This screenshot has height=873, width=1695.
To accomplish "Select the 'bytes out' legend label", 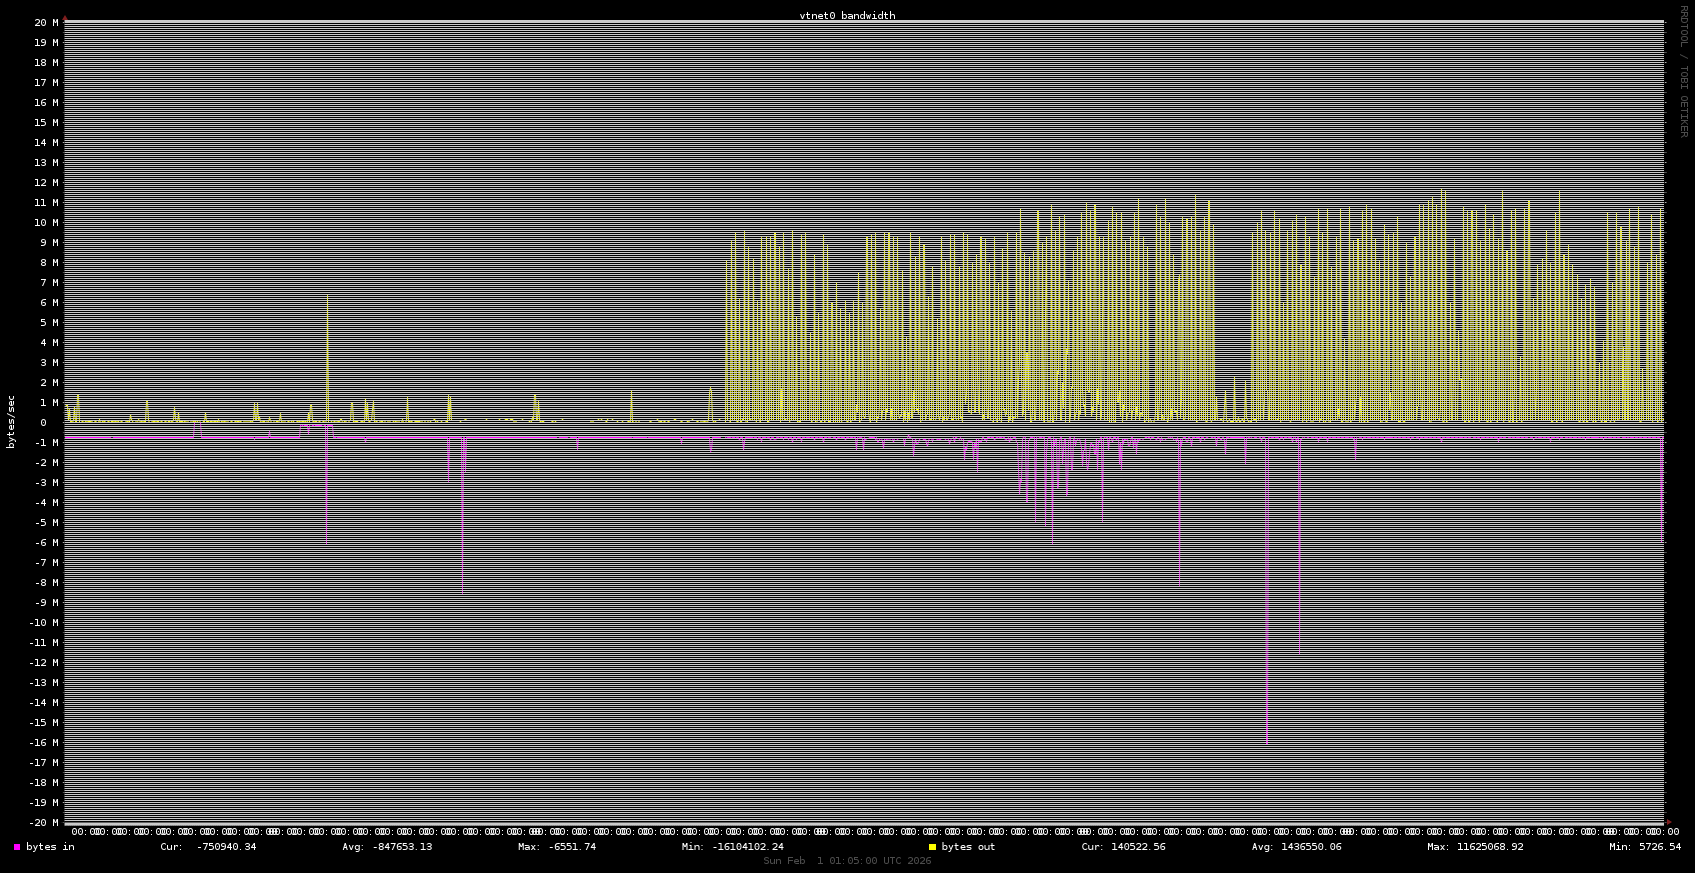I will pyautogui.click(x=968, y=847).
